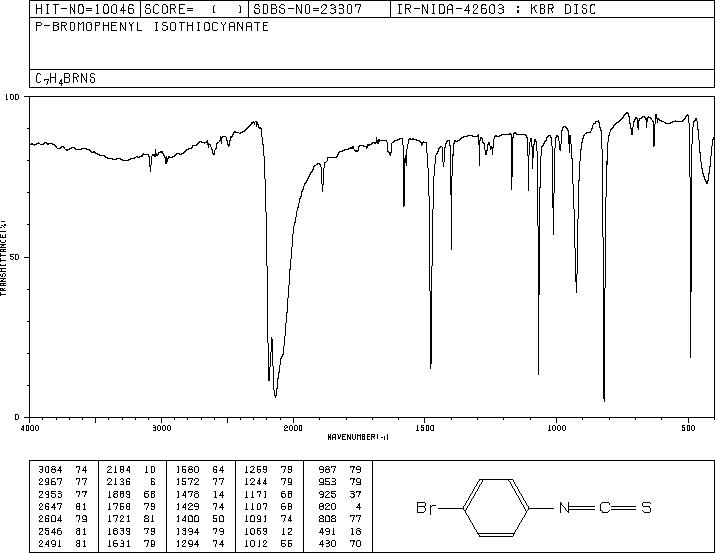715x553 pixels.
Task: Click the 1244 wavenumber value
Action: click(256, 482)
